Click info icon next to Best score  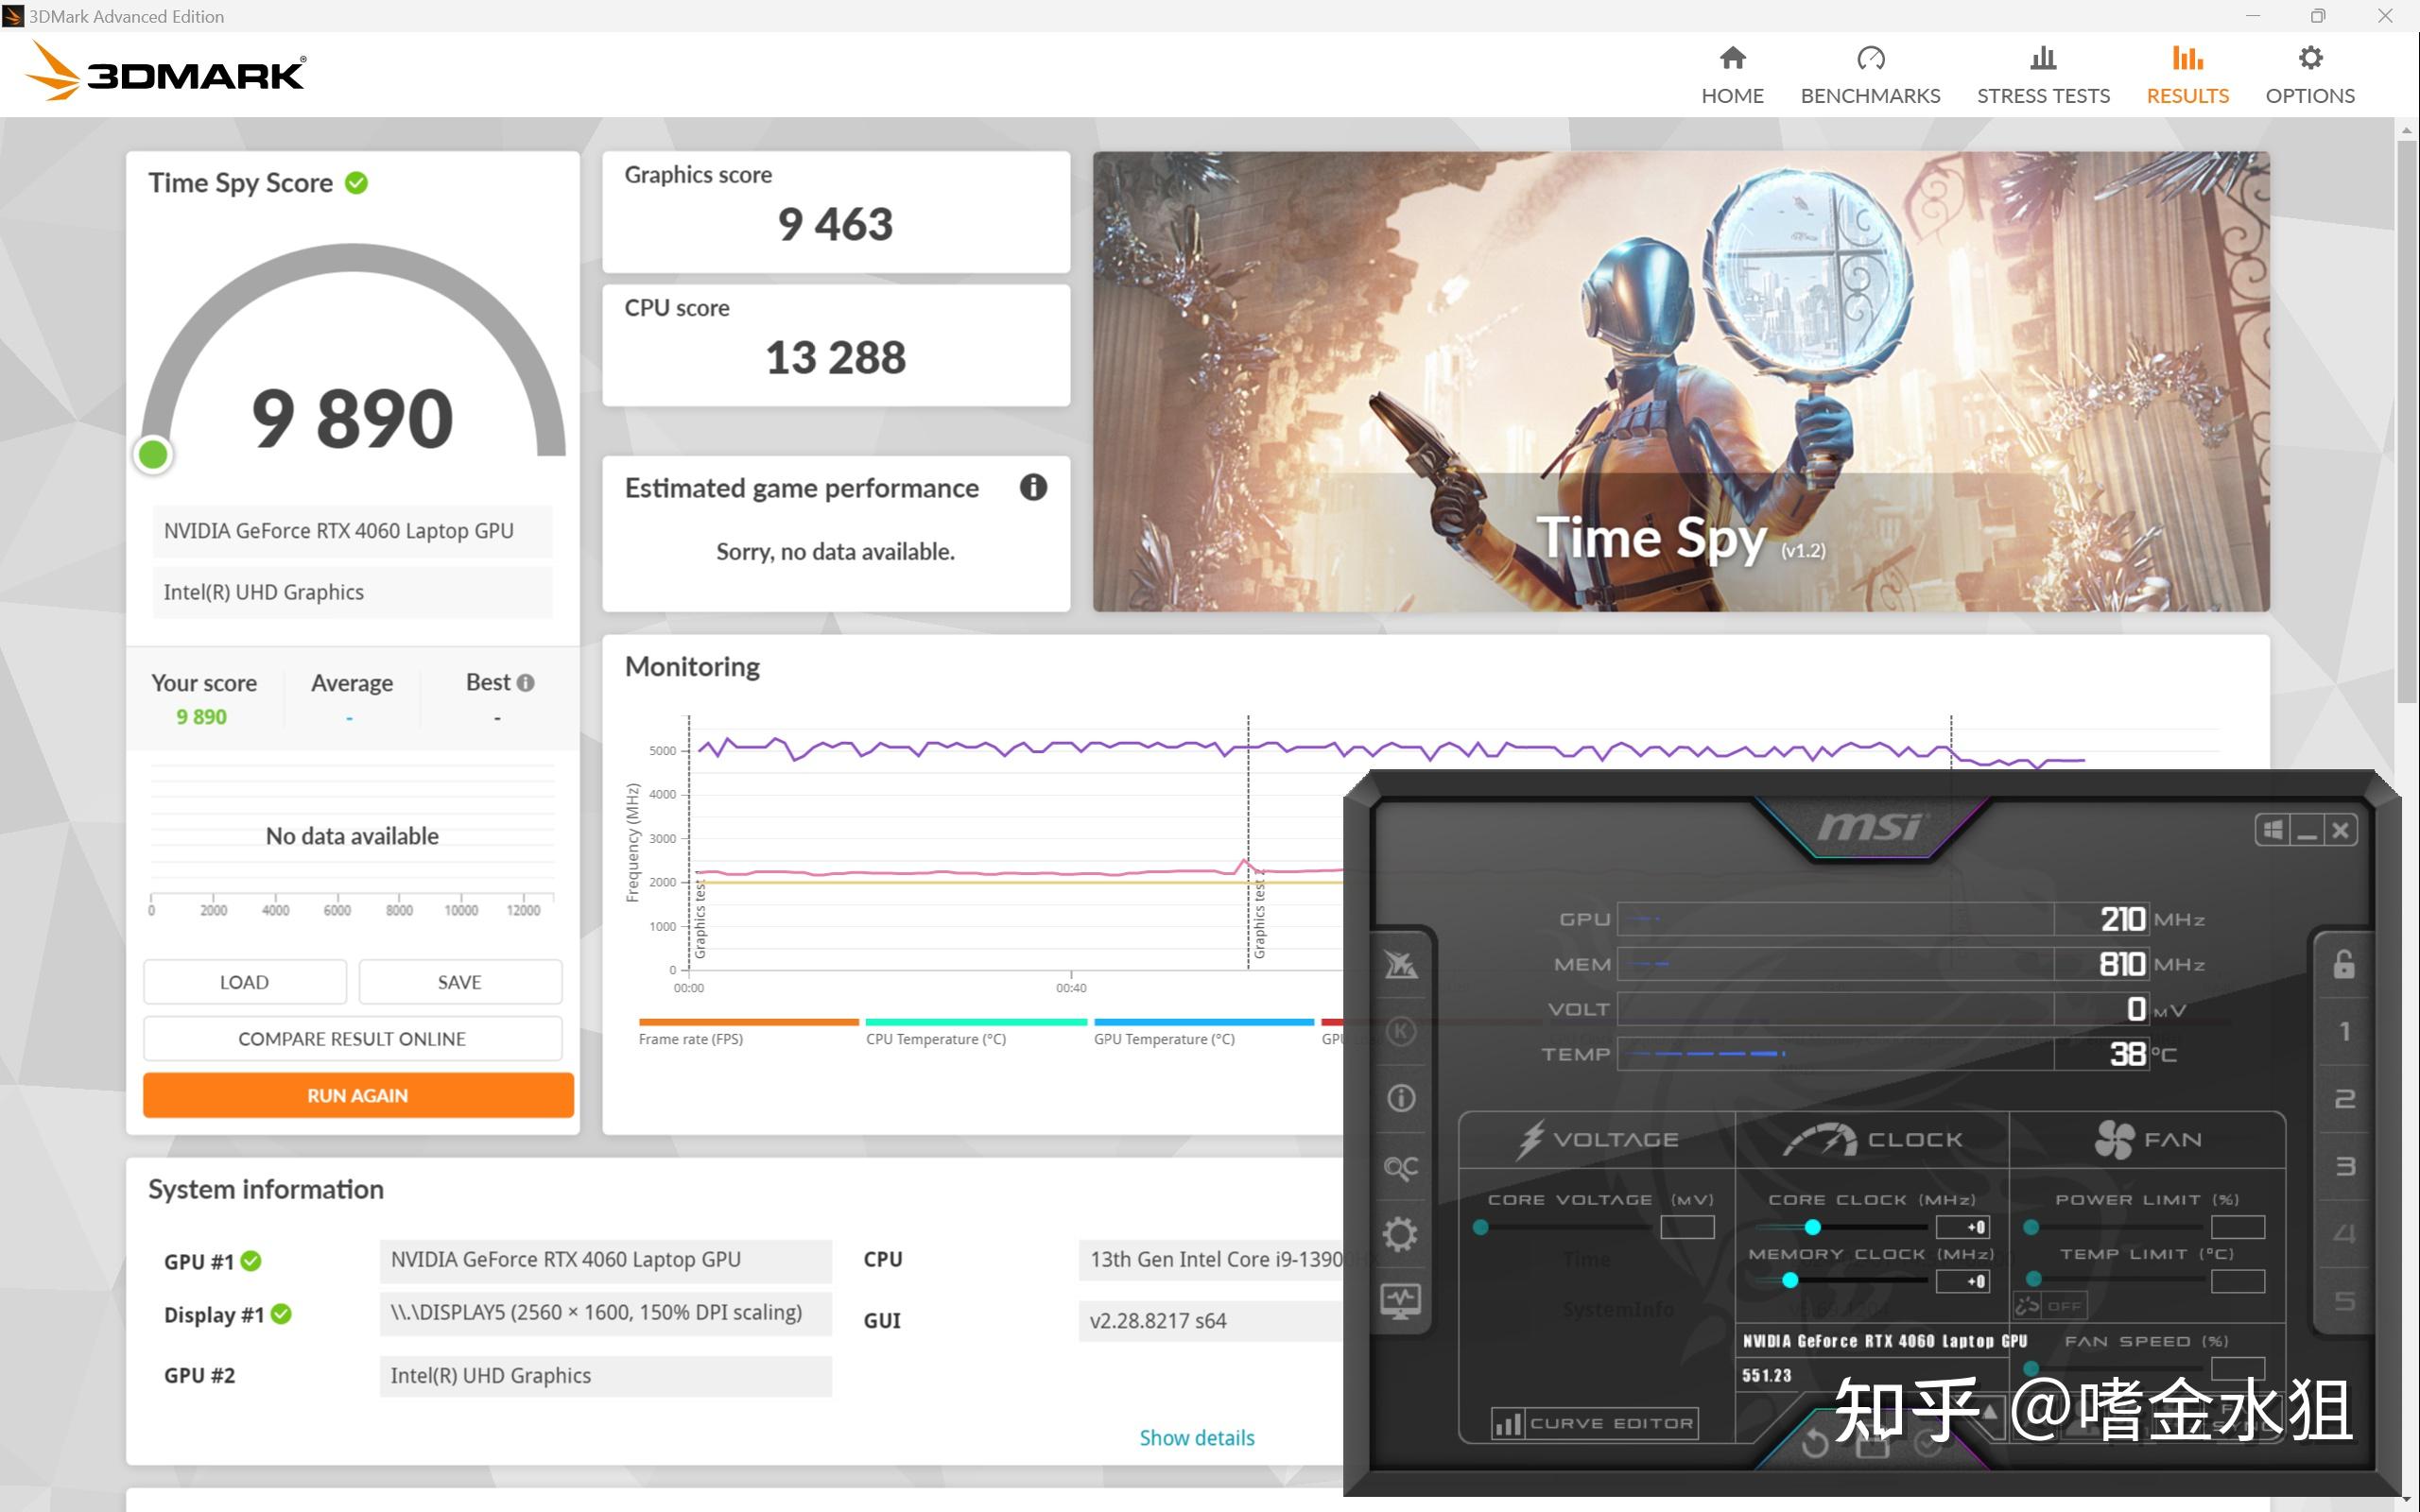click(x=526, y=683)
